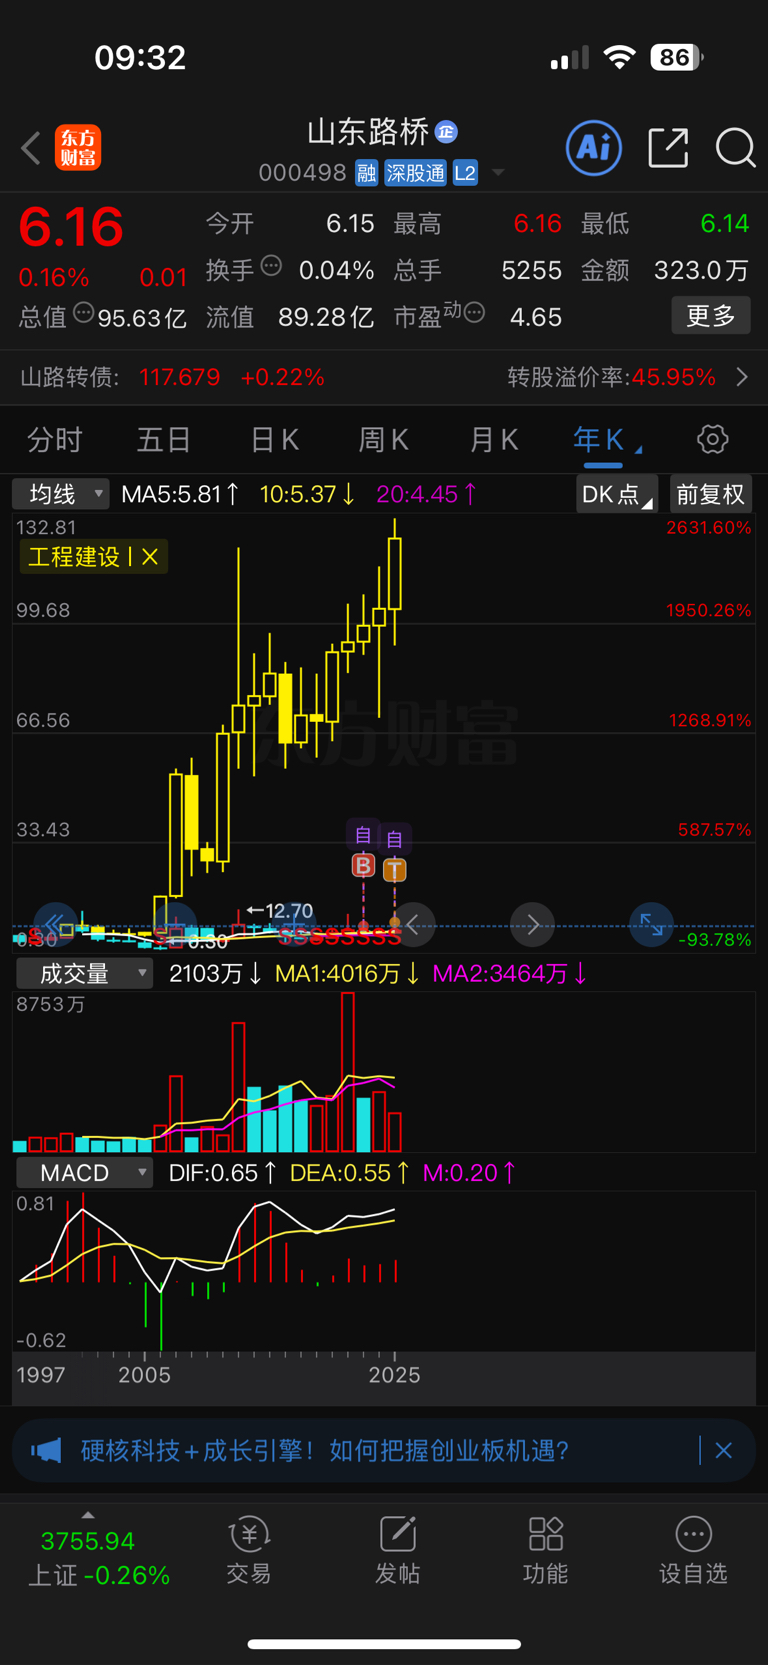Open the MACD indicator dropdown
The width and height of the screenshot is (769, 1665).
click(x=84, y=1173)
